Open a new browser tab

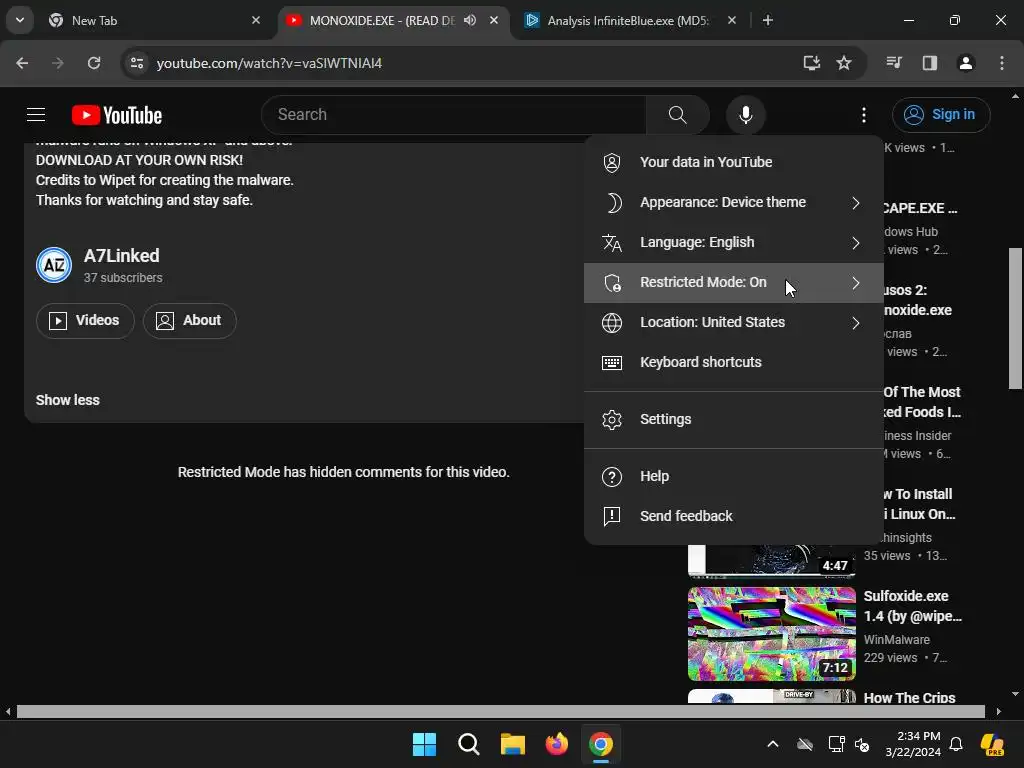[x=768, y=20]
